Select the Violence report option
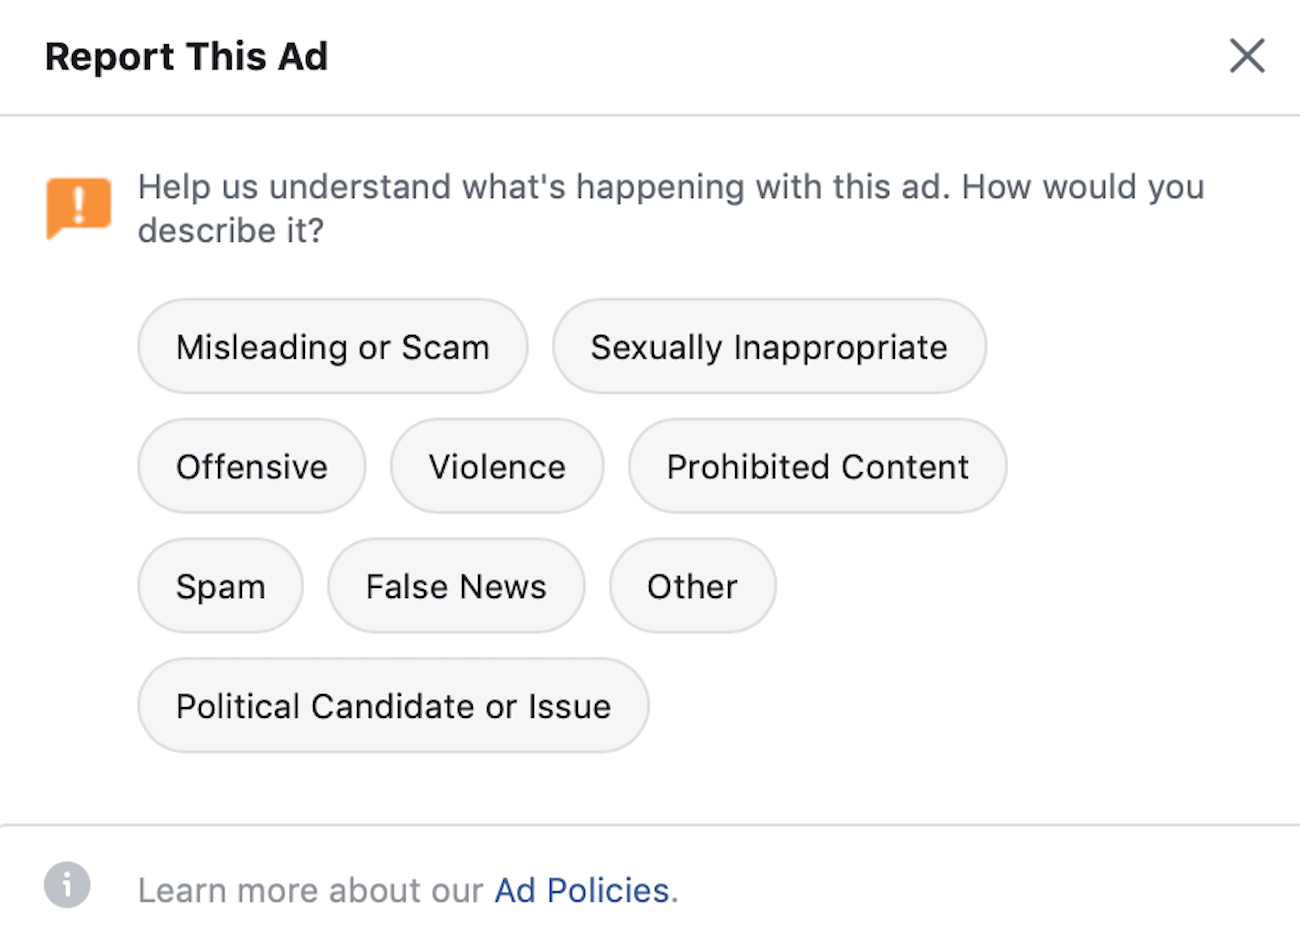The width and height of the screenshot is (1300, 949). 497,467
